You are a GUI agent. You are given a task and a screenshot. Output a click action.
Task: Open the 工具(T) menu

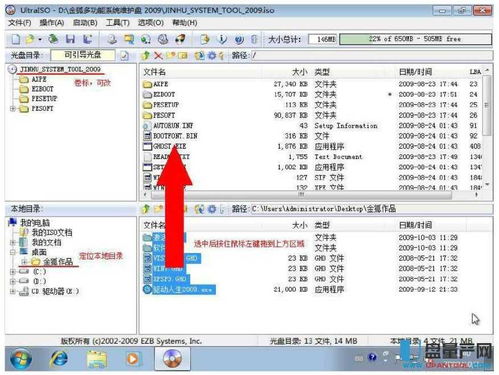click(x=118, y=23)
